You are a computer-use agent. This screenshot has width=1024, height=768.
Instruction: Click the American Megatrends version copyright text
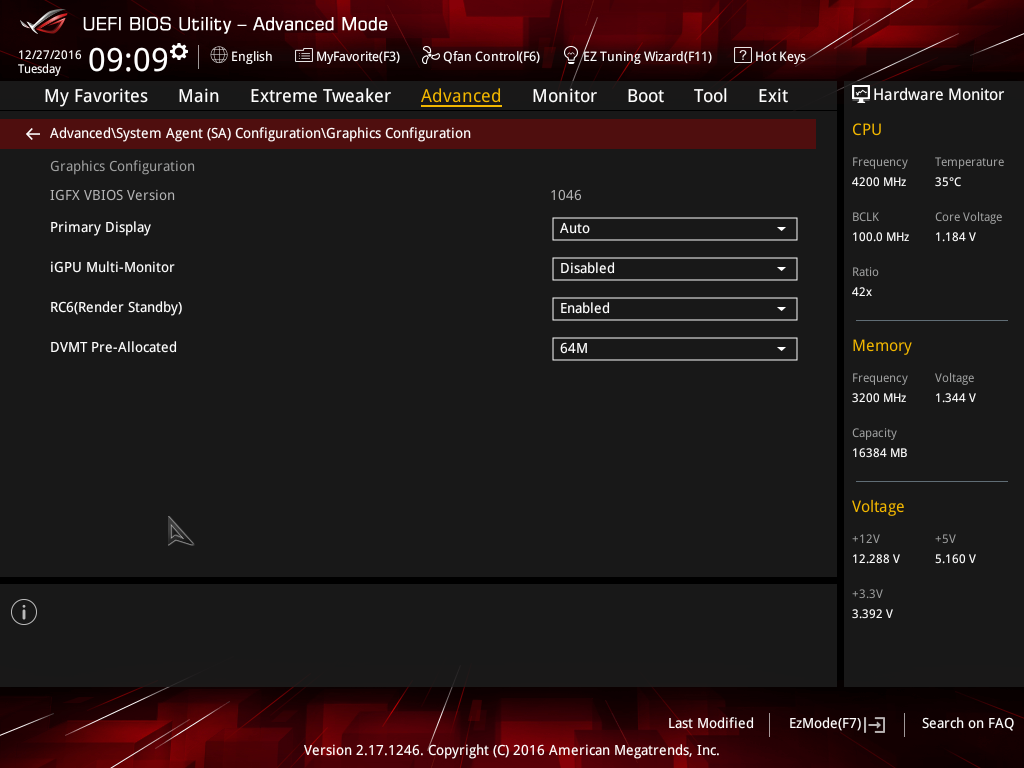click(511, 750)
